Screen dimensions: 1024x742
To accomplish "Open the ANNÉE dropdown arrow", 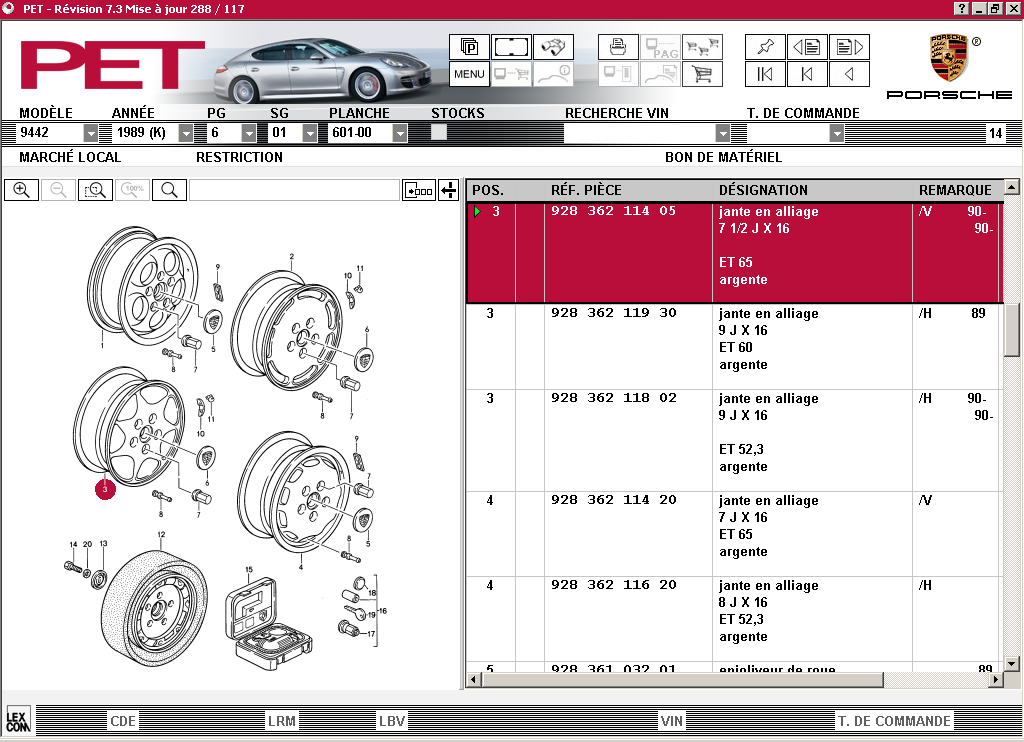I will coord(186,133).
